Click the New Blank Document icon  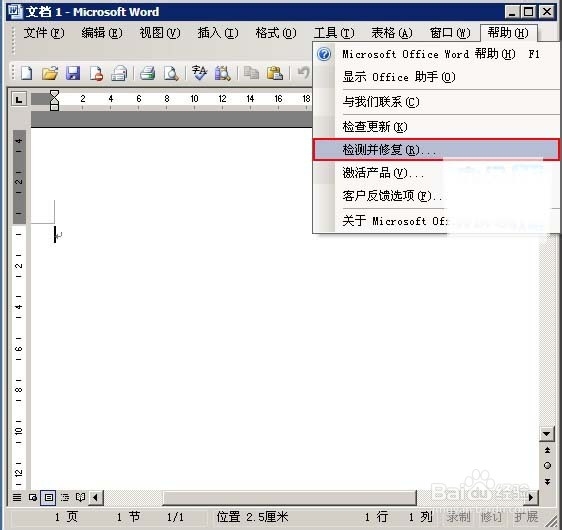coord(27,73)
